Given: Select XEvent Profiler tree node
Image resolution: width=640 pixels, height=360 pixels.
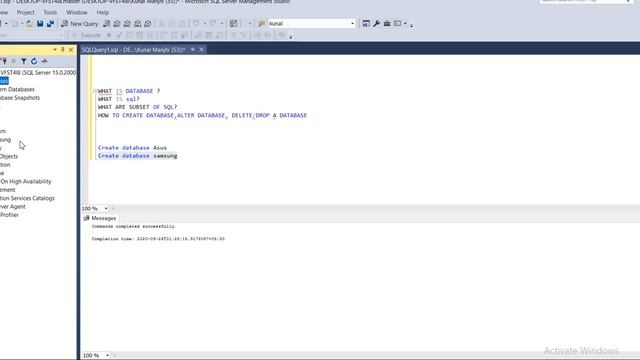Looking at the screenshot, I should (9, 215).
